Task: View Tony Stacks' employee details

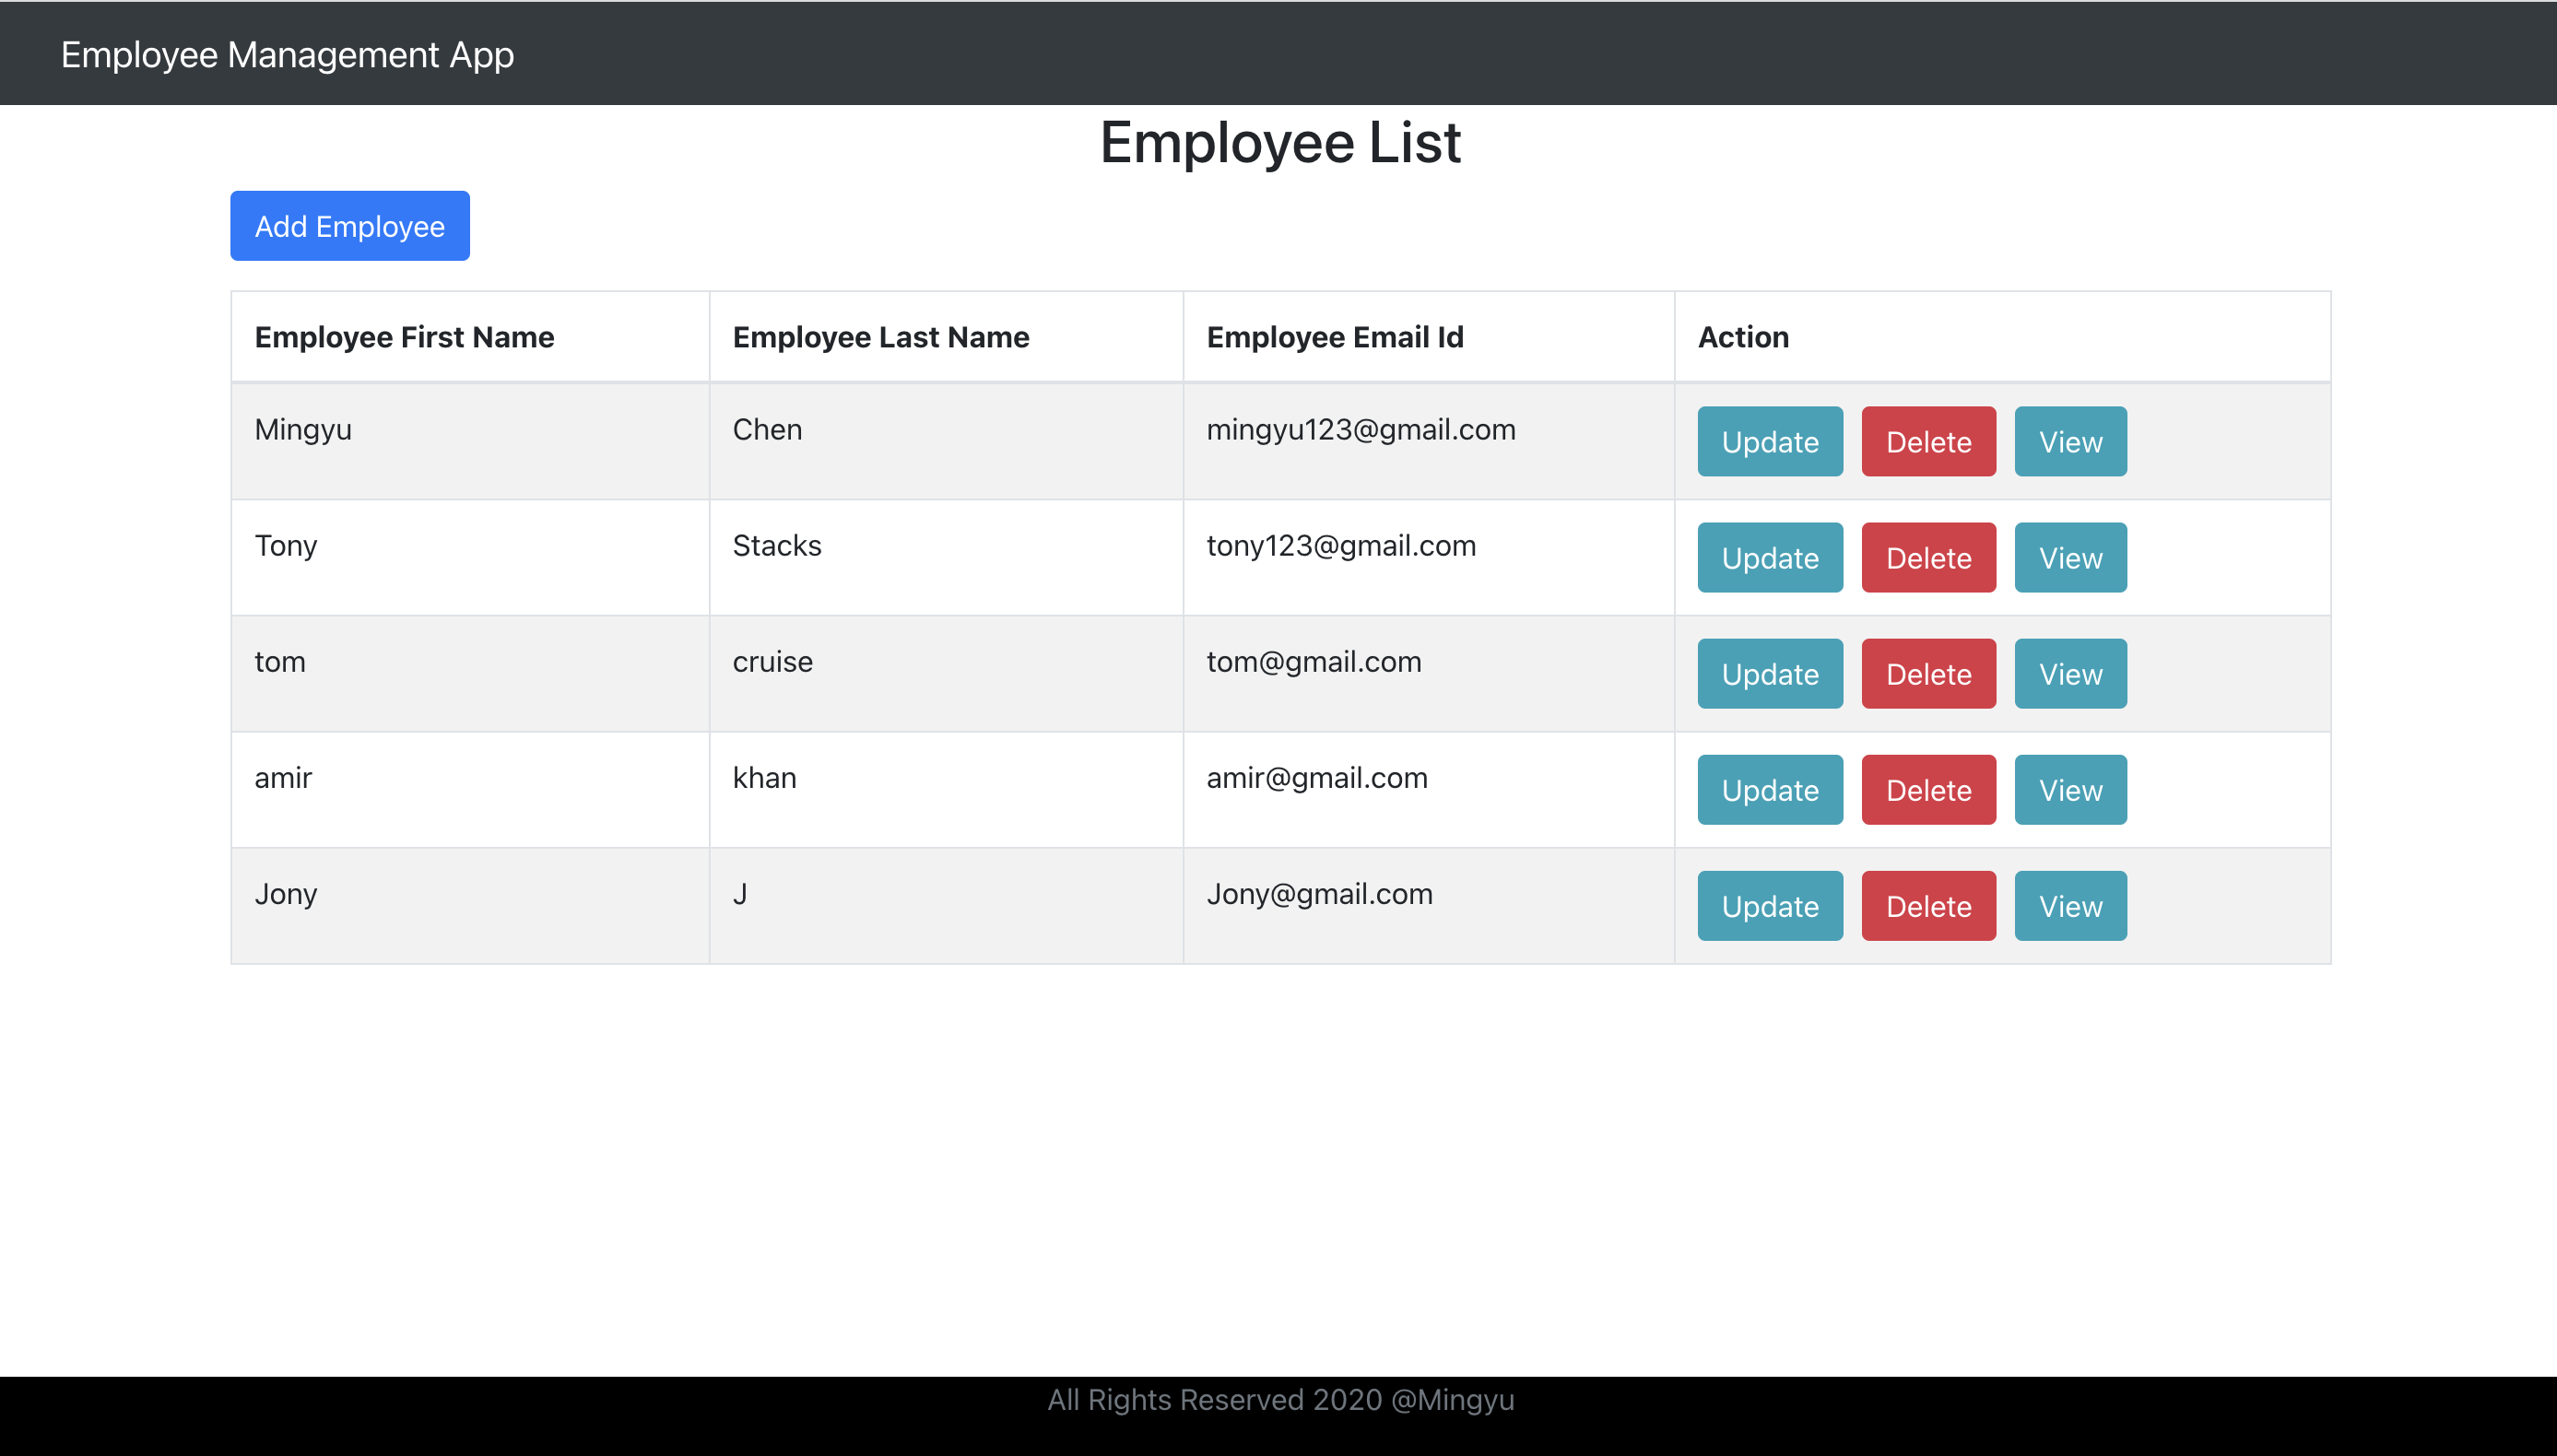Action: point(2069,557)
